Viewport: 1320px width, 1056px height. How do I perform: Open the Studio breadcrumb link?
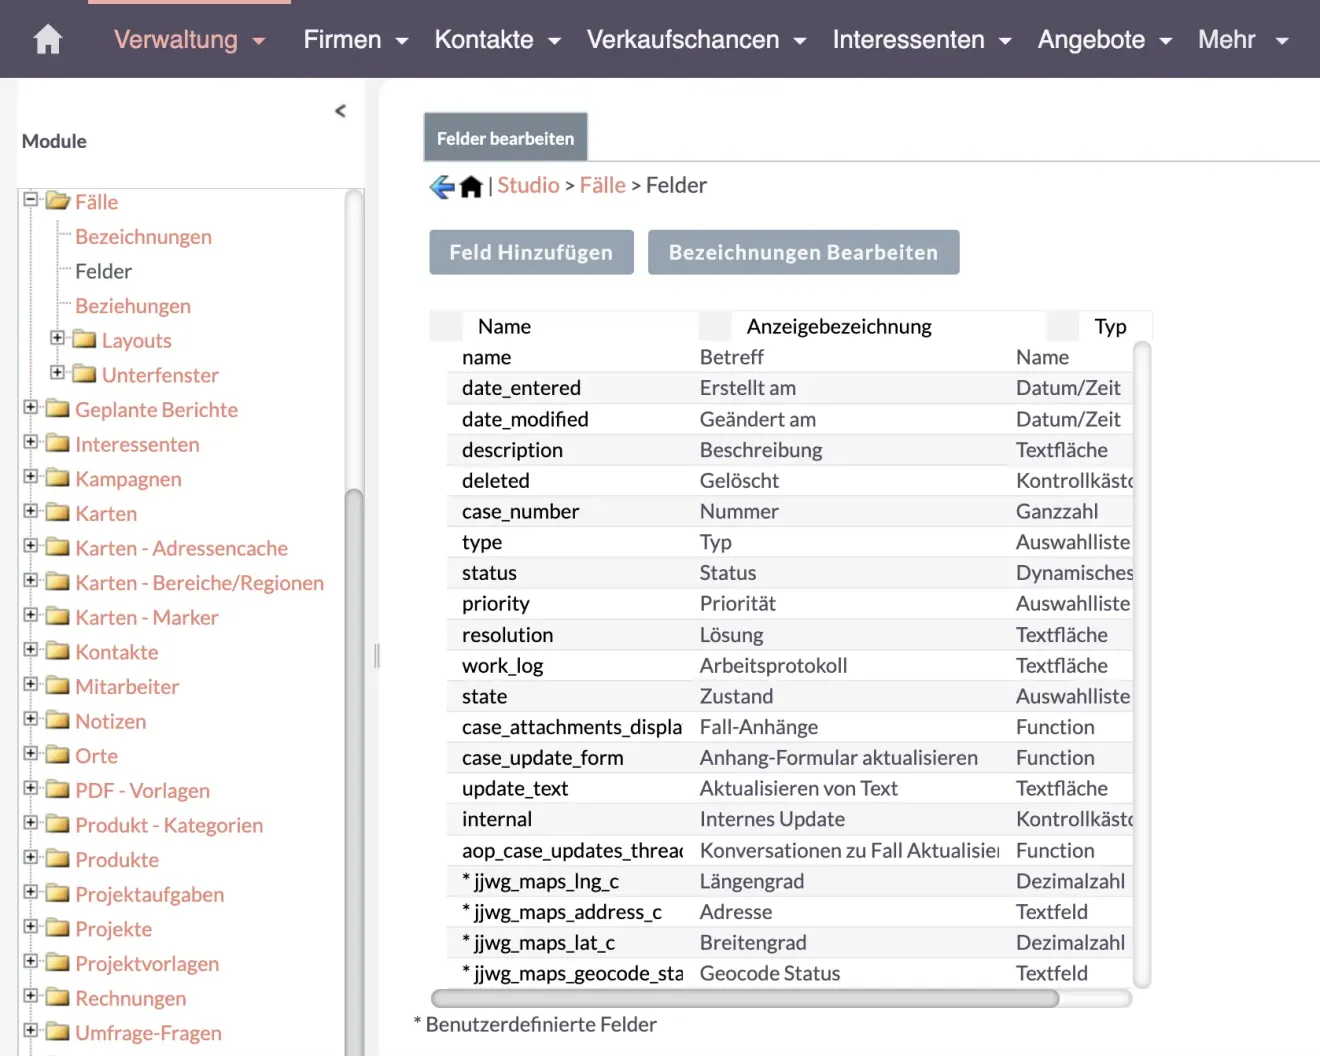coord(528,186)
